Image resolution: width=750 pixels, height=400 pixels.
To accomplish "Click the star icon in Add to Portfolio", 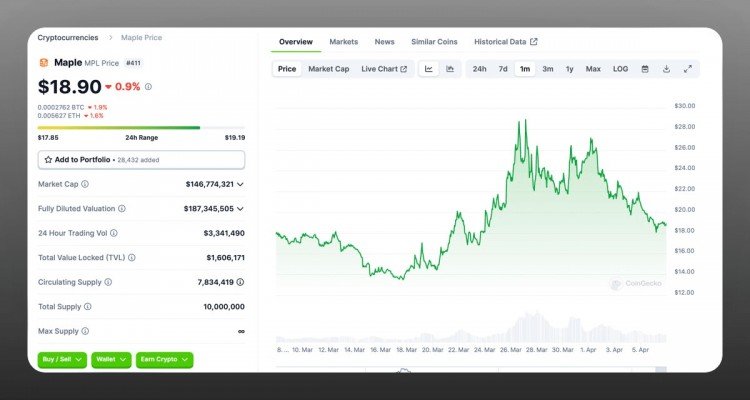I will coord(48,160).
